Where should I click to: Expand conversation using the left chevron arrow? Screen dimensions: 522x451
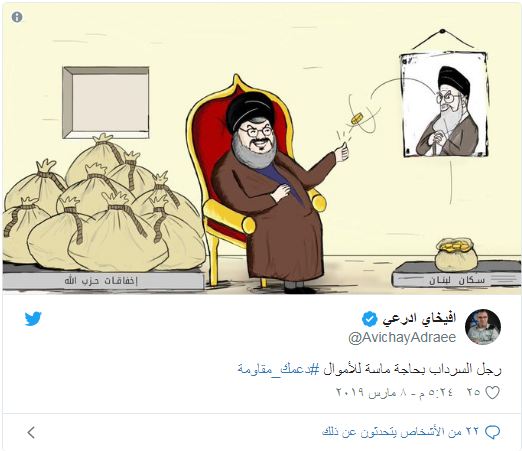[31, 432]
